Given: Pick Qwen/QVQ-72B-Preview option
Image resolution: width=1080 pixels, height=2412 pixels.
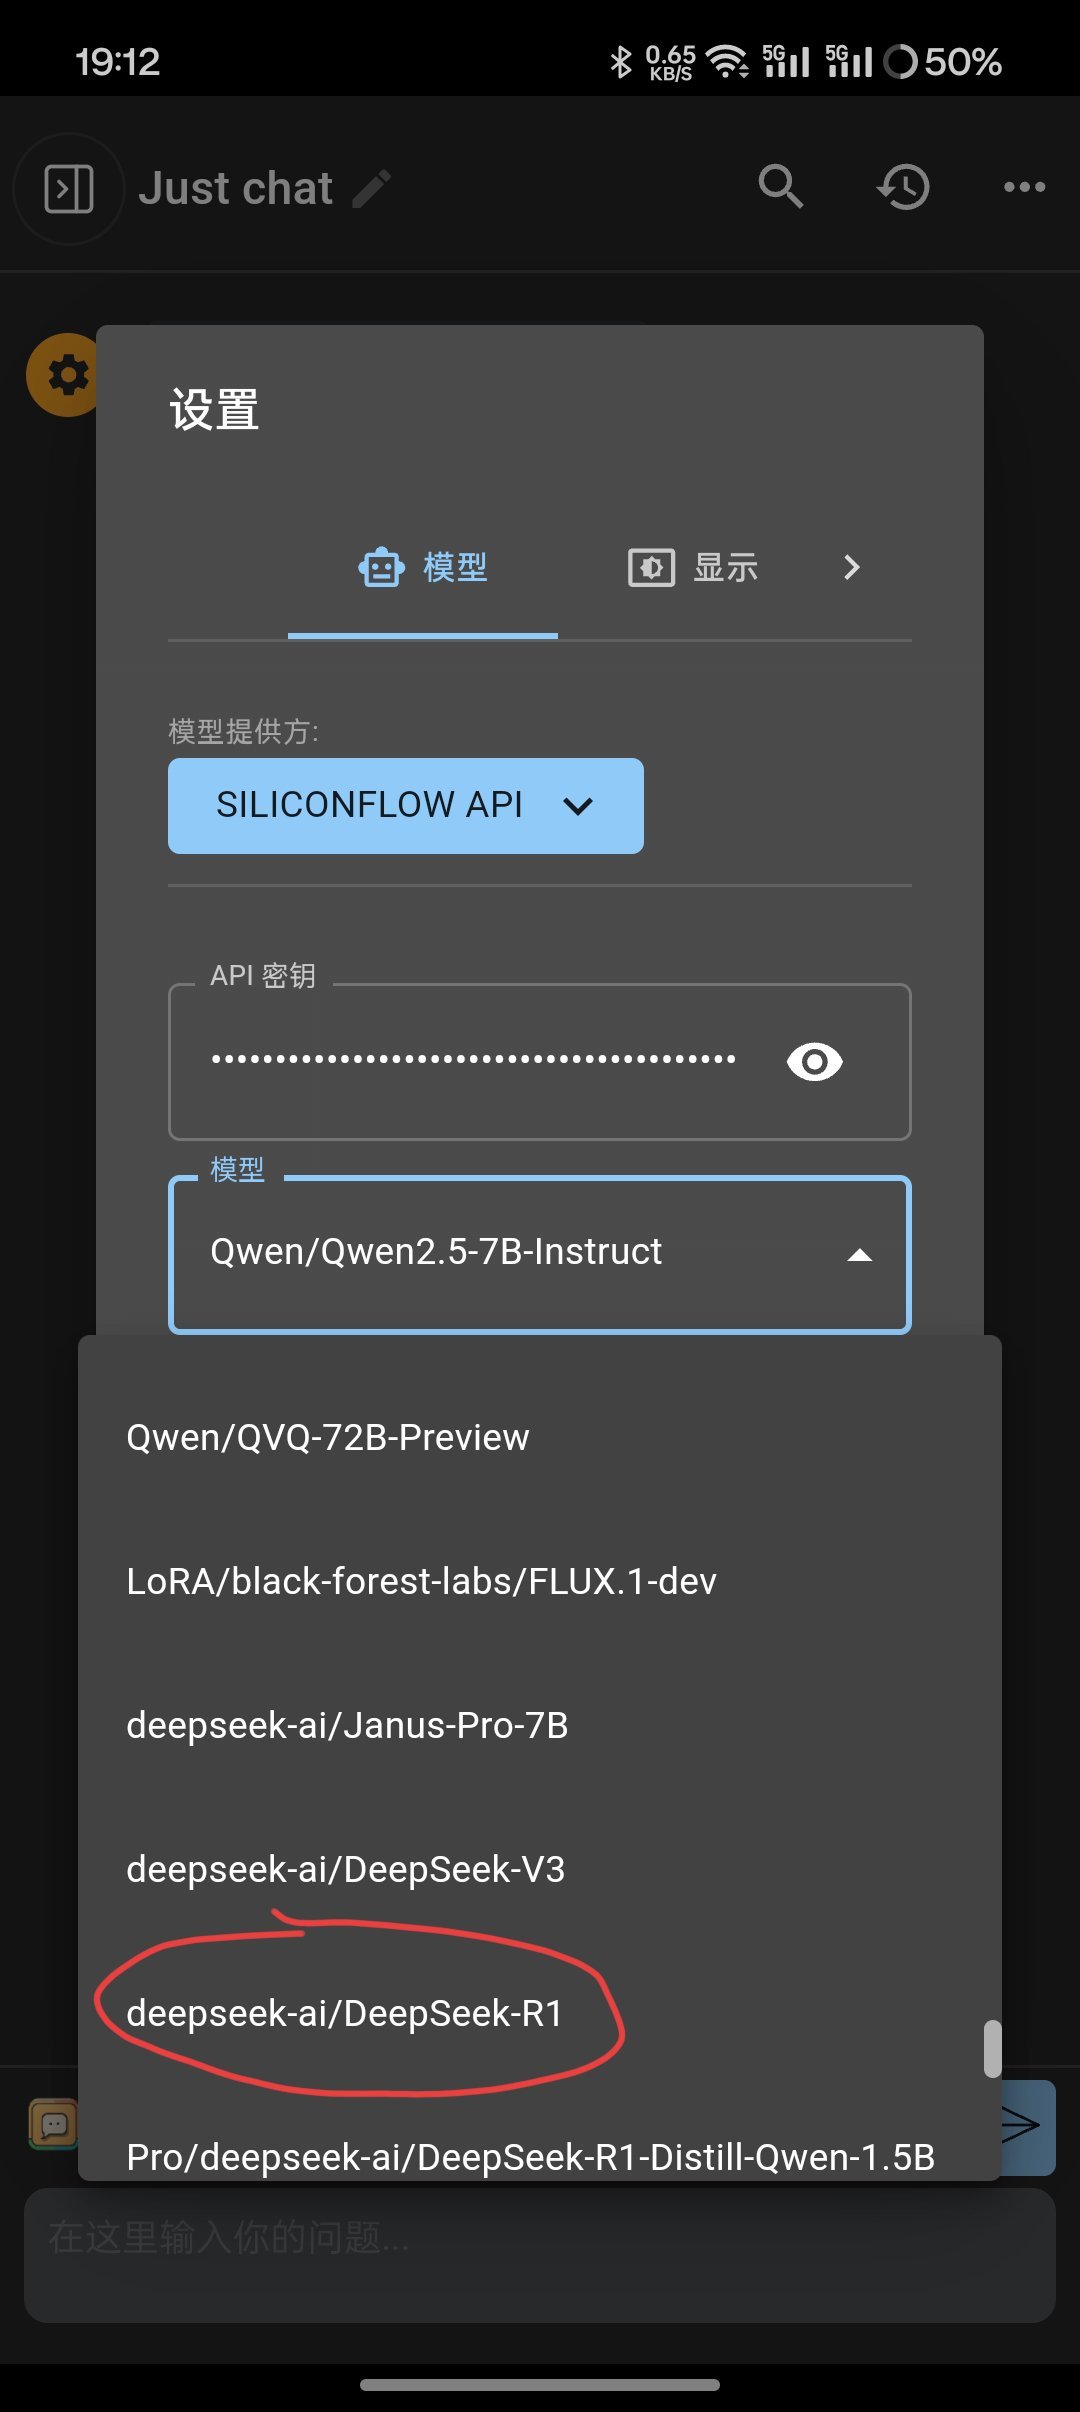Looking at the screenshot, I should pos(328,1437).
